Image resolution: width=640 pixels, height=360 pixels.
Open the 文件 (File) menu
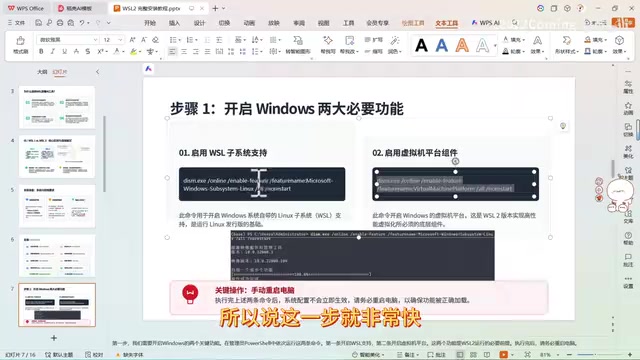click(17, 23)
